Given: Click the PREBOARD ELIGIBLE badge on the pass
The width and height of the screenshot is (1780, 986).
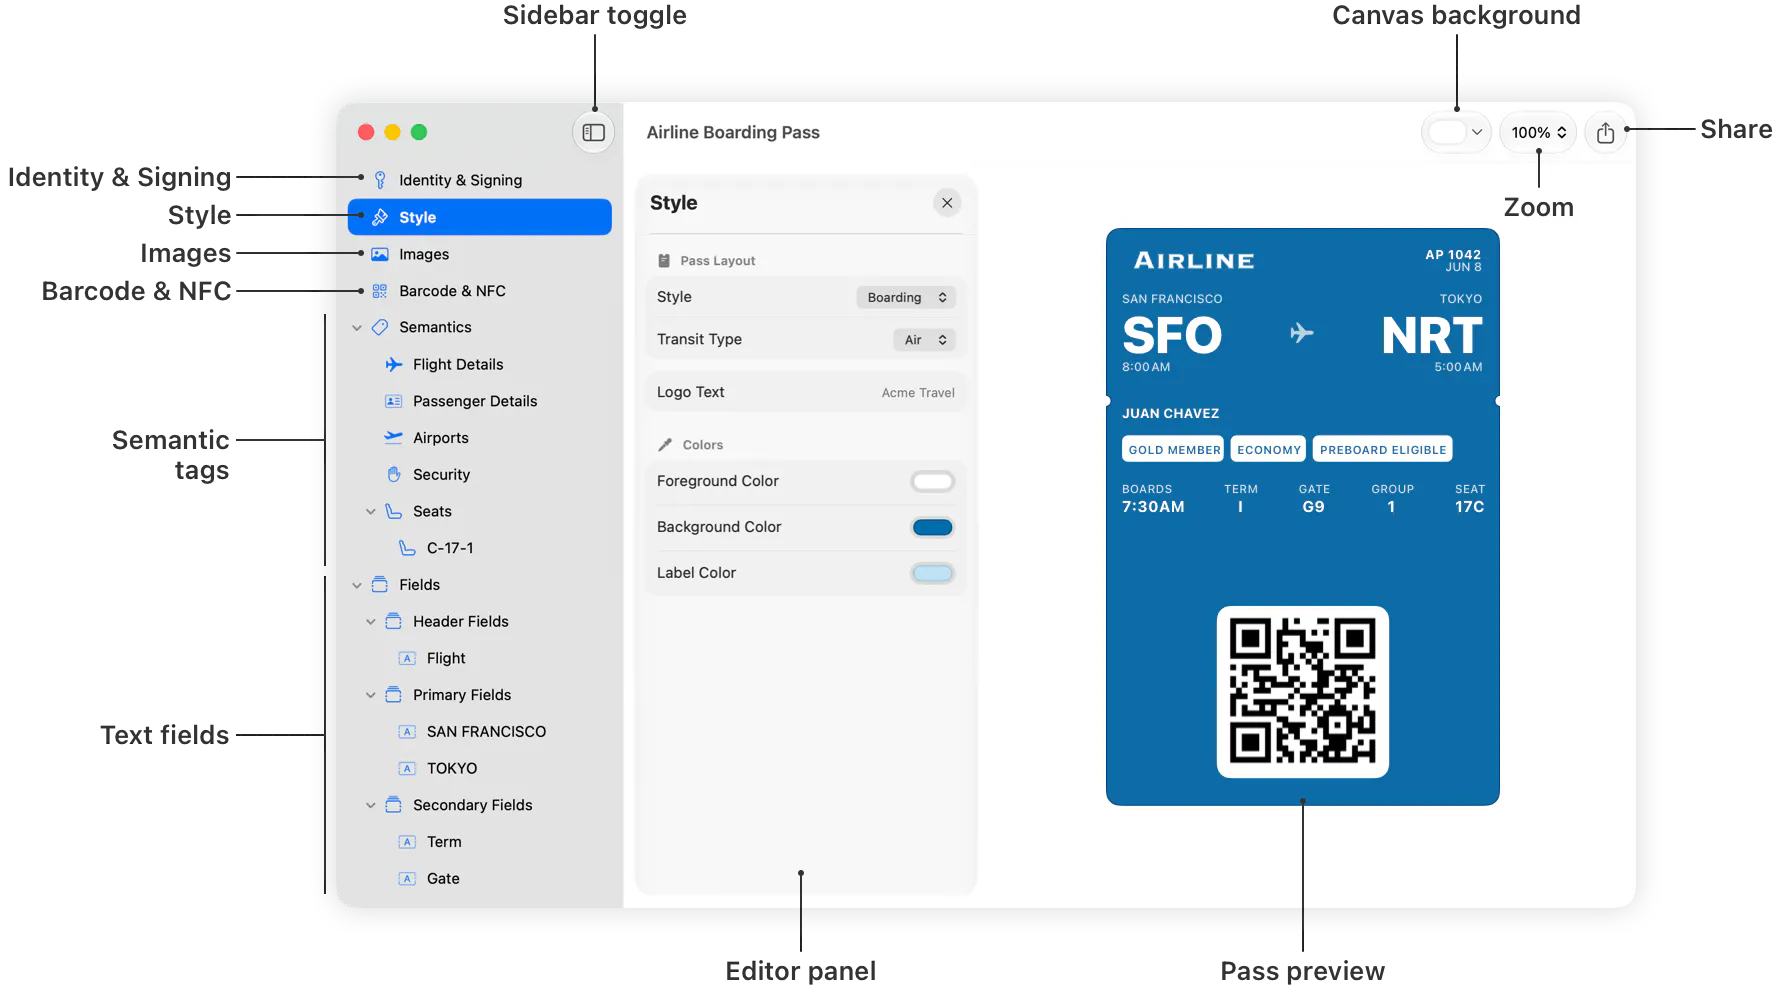Looking at the screenshot, I should point(1382,450).
